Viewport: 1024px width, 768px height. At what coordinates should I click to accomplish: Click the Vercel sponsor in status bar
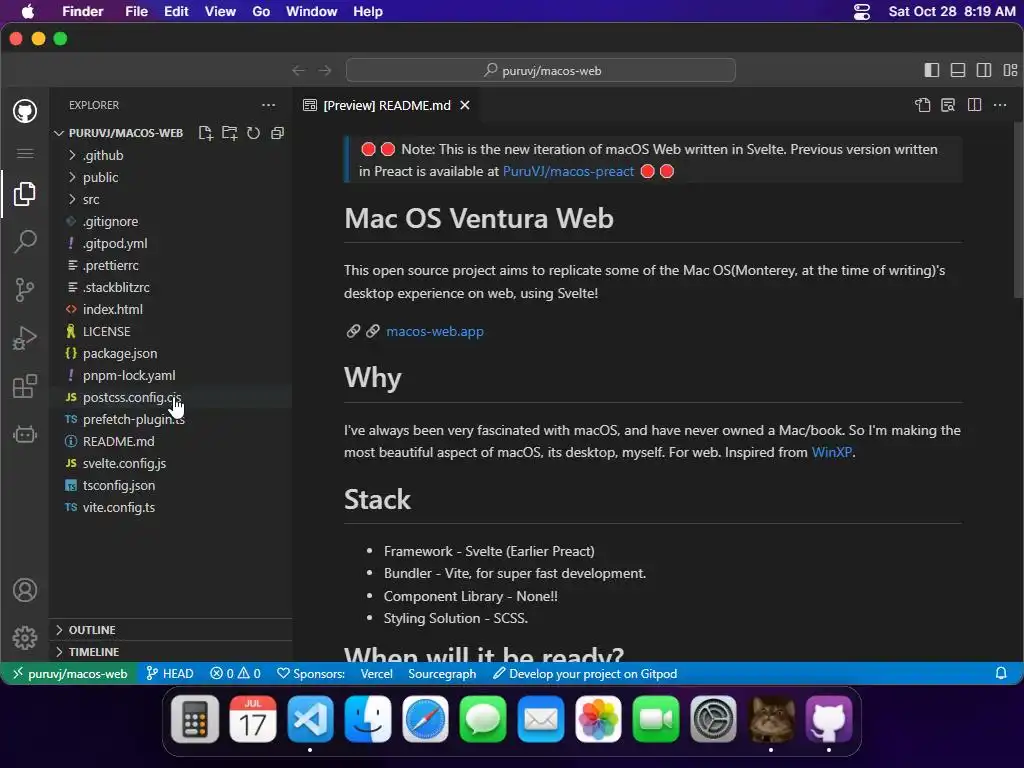pyautogui.click(x=377, y=673)
